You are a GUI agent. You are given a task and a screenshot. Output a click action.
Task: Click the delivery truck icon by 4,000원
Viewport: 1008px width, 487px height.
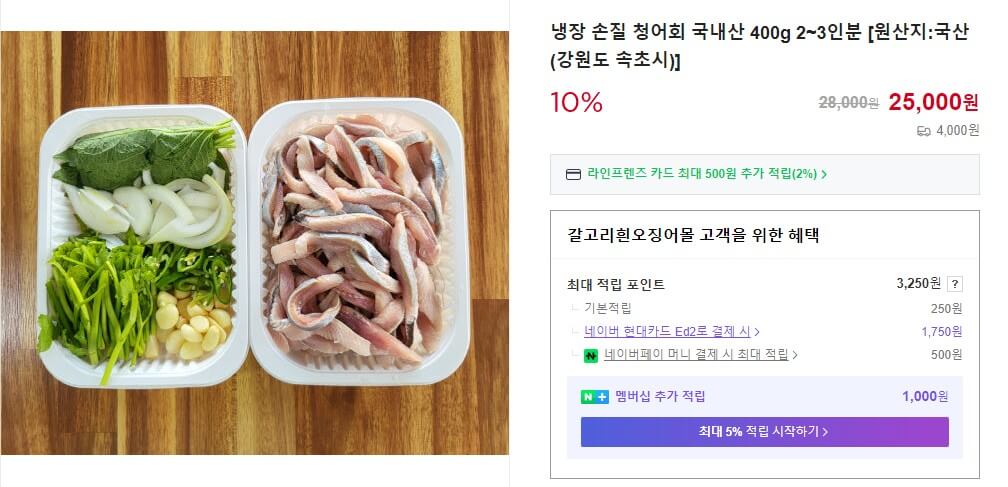(923, 130)
